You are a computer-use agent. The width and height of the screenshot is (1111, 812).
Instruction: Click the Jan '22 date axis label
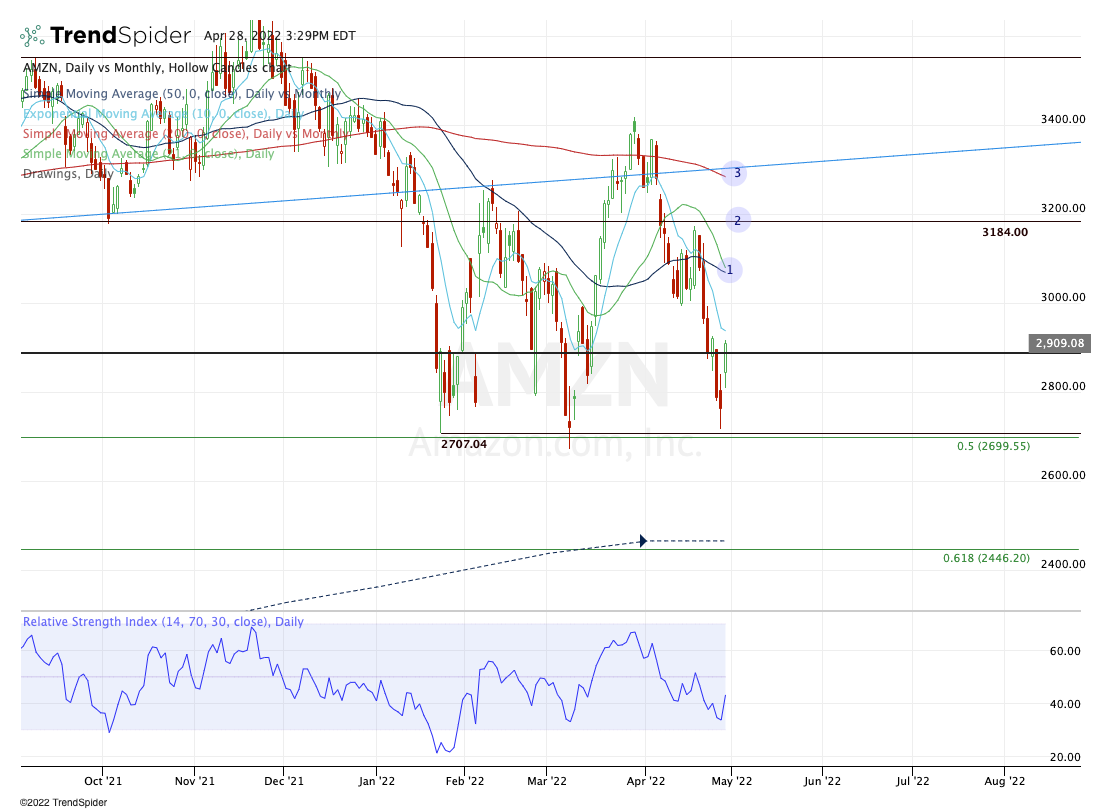[x=376, y=781]
